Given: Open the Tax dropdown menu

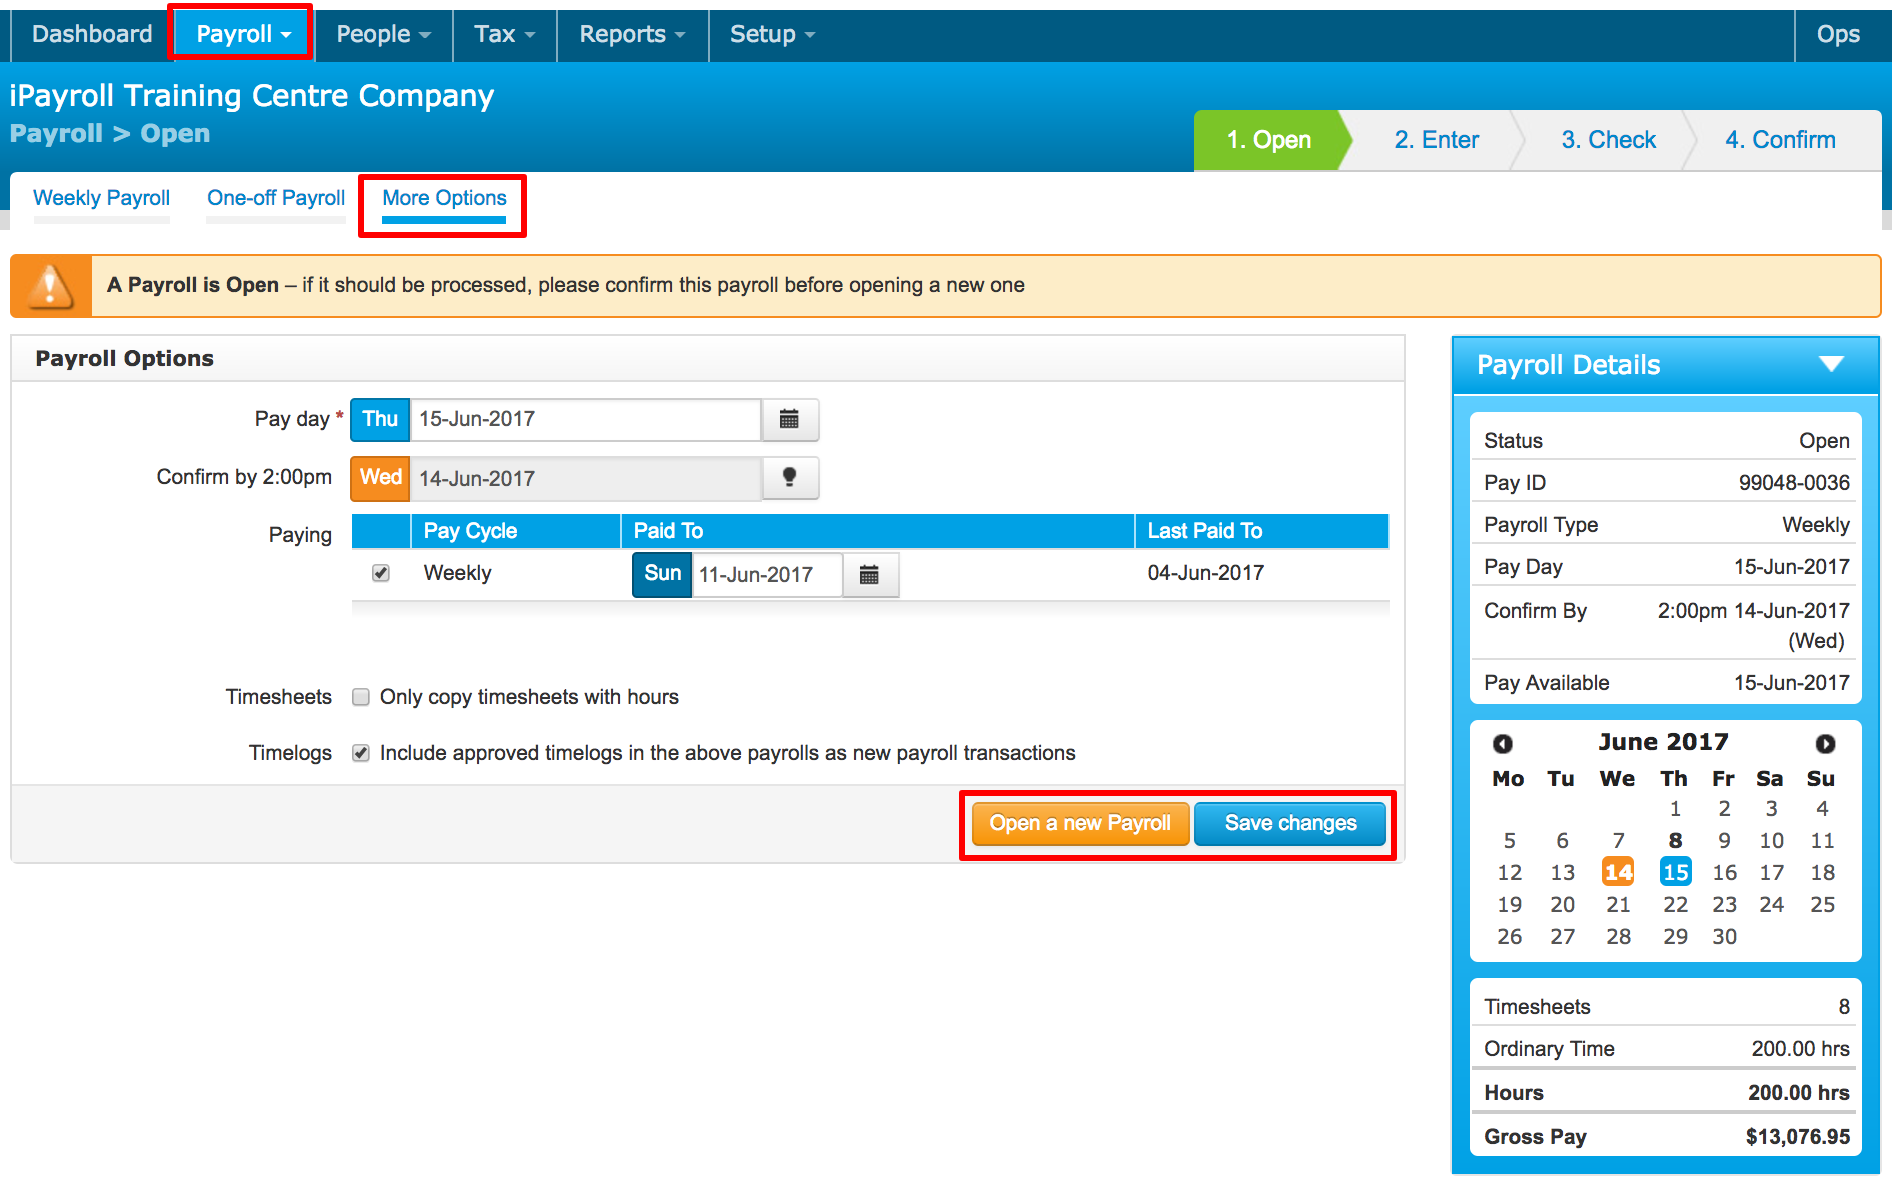Looking at the screenshot, I should (504, 34).
